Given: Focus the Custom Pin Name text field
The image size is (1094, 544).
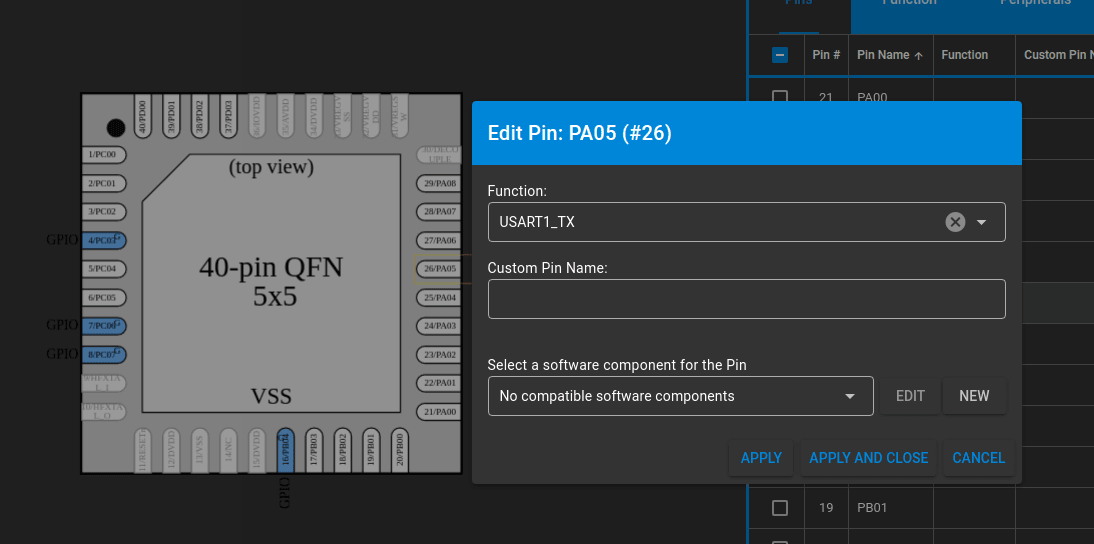Looking at the screenshot, I should (746, 299).
